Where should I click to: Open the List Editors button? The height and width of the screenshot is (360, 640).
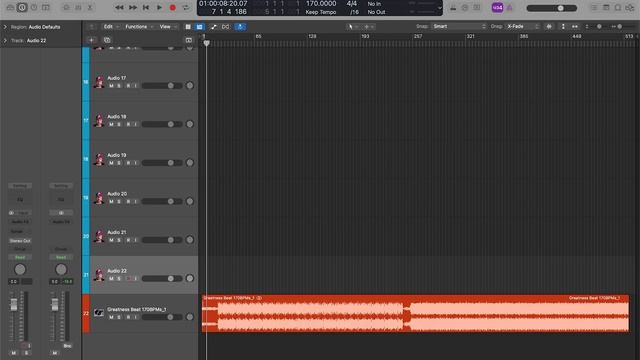(x=594, y=7)
